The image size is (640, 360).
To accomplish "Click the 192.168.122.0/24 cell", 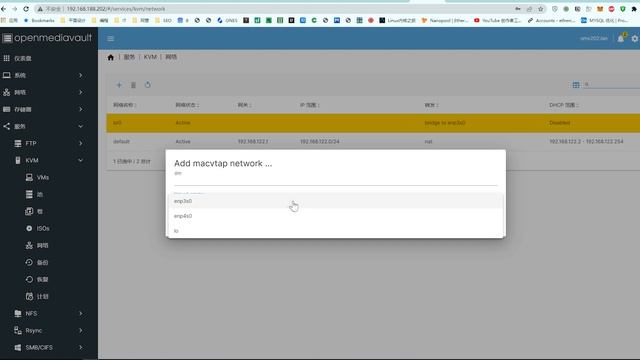I will point(320,141).
